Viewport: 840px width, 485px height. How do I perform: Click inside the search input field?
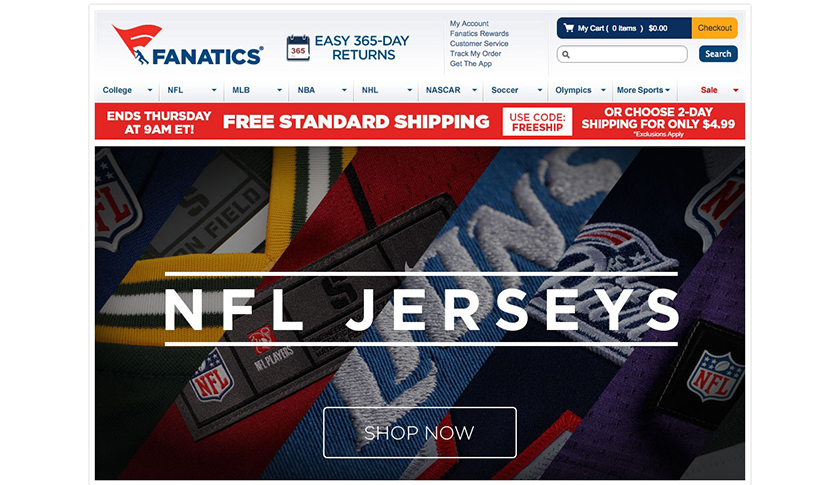coord(622,54)
